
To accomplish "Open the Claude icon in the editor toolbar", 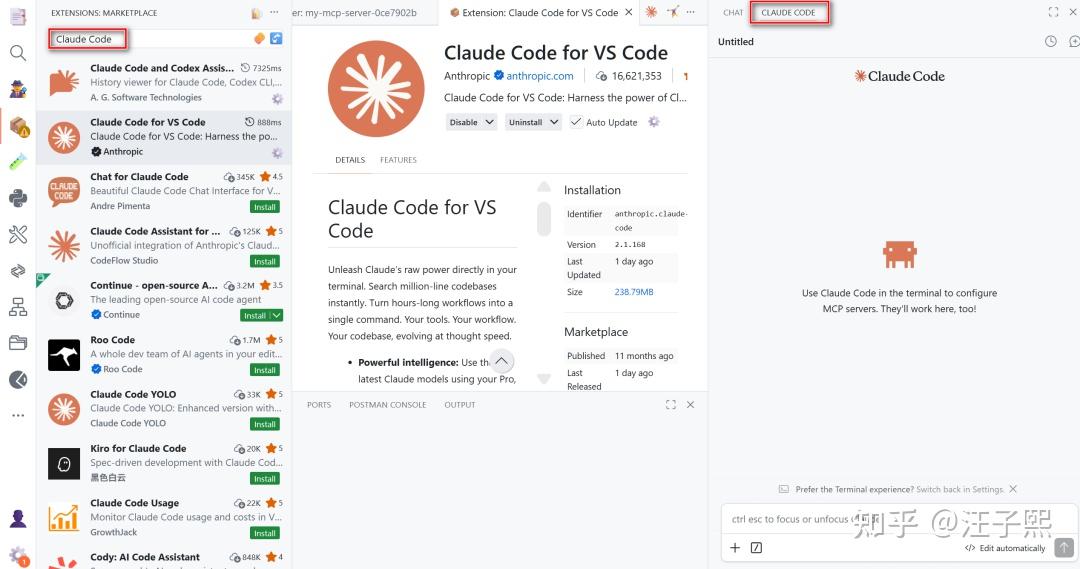I will pos(651,12).
